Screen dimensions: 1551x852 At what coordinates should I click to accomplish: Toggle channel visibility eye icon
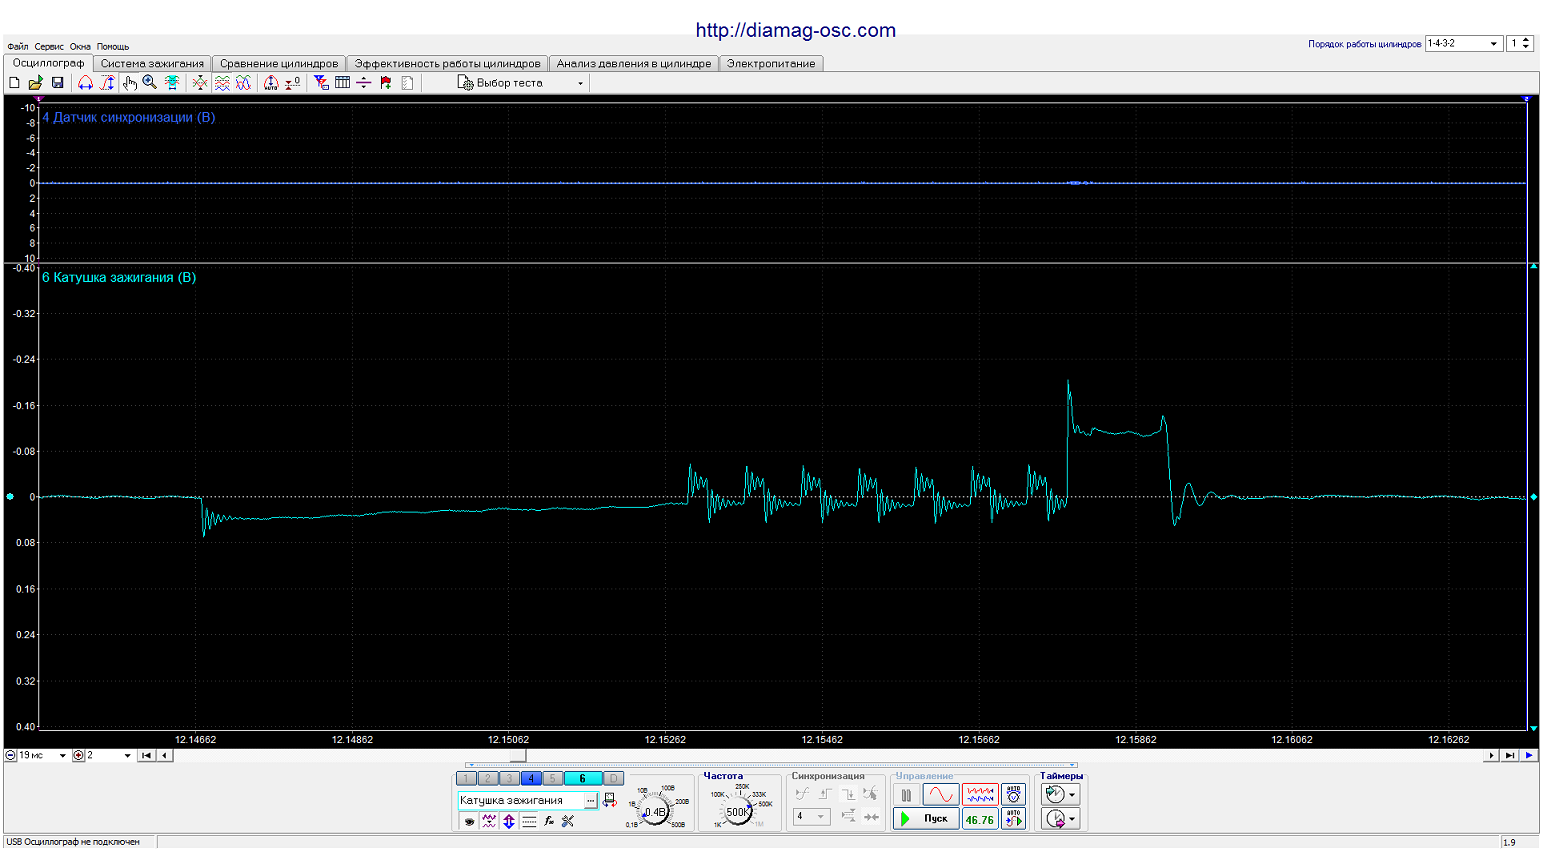click(x=468, y=822)
